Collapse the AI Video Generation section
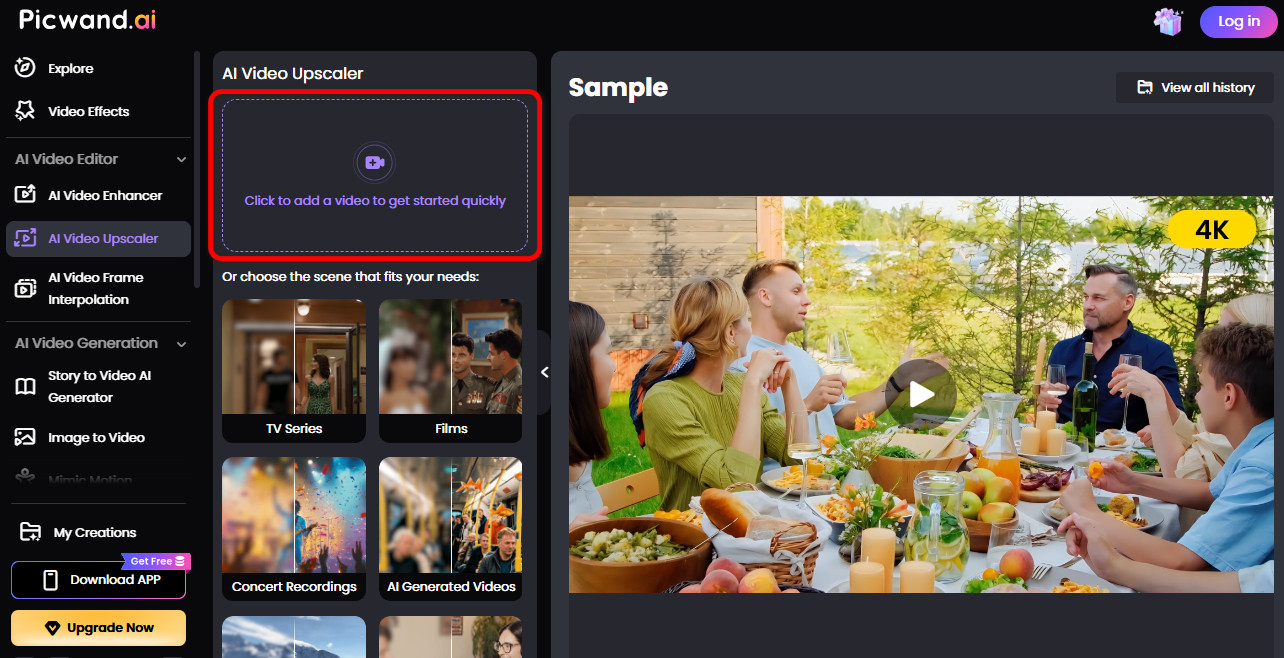Screen dimensions: 1284x658 tap(181, 343)
